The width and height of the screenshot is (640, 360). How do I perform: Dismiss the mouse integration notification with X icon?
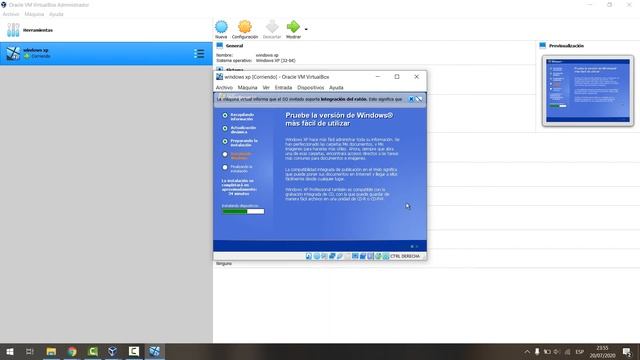(411, 99)
